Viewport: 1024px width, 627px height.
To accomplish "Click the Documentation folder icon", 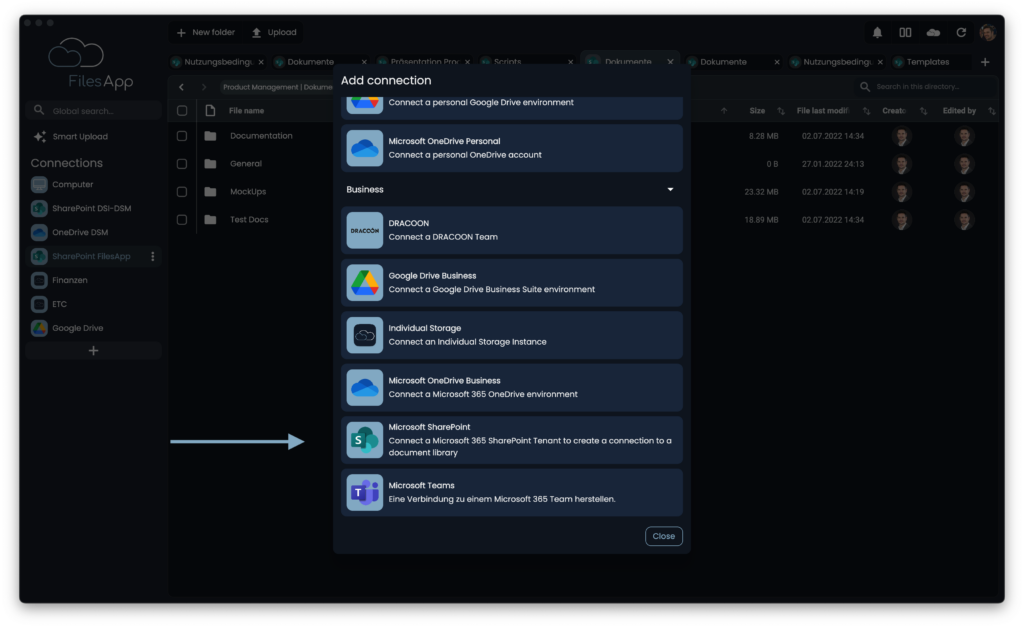I will pyautogui.click(x=210, y=136).
